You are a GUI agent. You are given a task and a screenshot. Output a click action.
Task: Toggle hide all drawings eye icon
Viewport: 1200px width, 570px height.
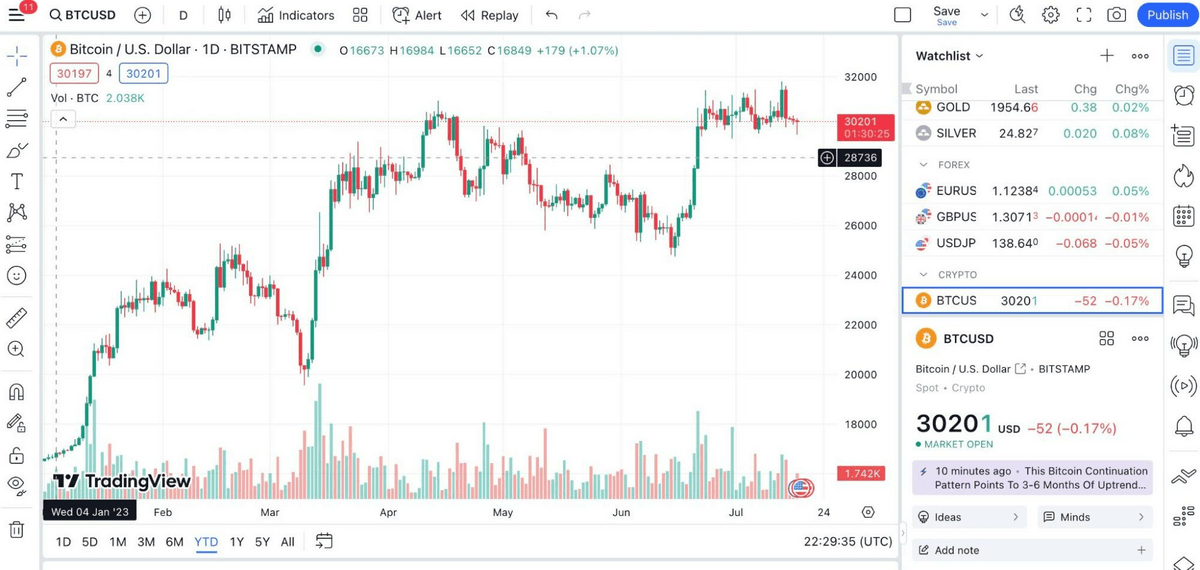(x=17, y=485)
